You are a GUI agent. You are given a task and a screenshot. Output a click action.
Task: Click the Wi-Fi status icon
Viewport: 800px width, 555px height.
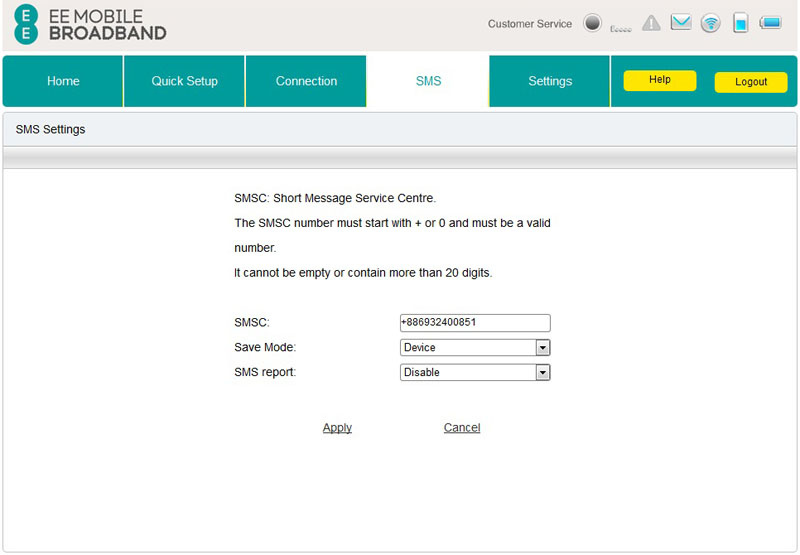[x=711, y=23]
